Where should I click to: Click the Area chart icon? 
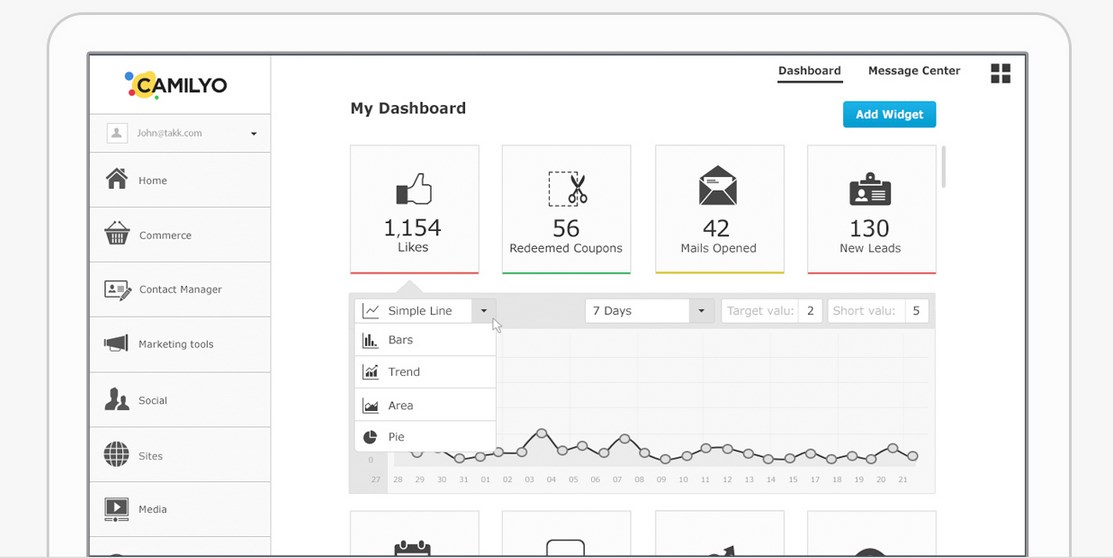pos(371,405)
